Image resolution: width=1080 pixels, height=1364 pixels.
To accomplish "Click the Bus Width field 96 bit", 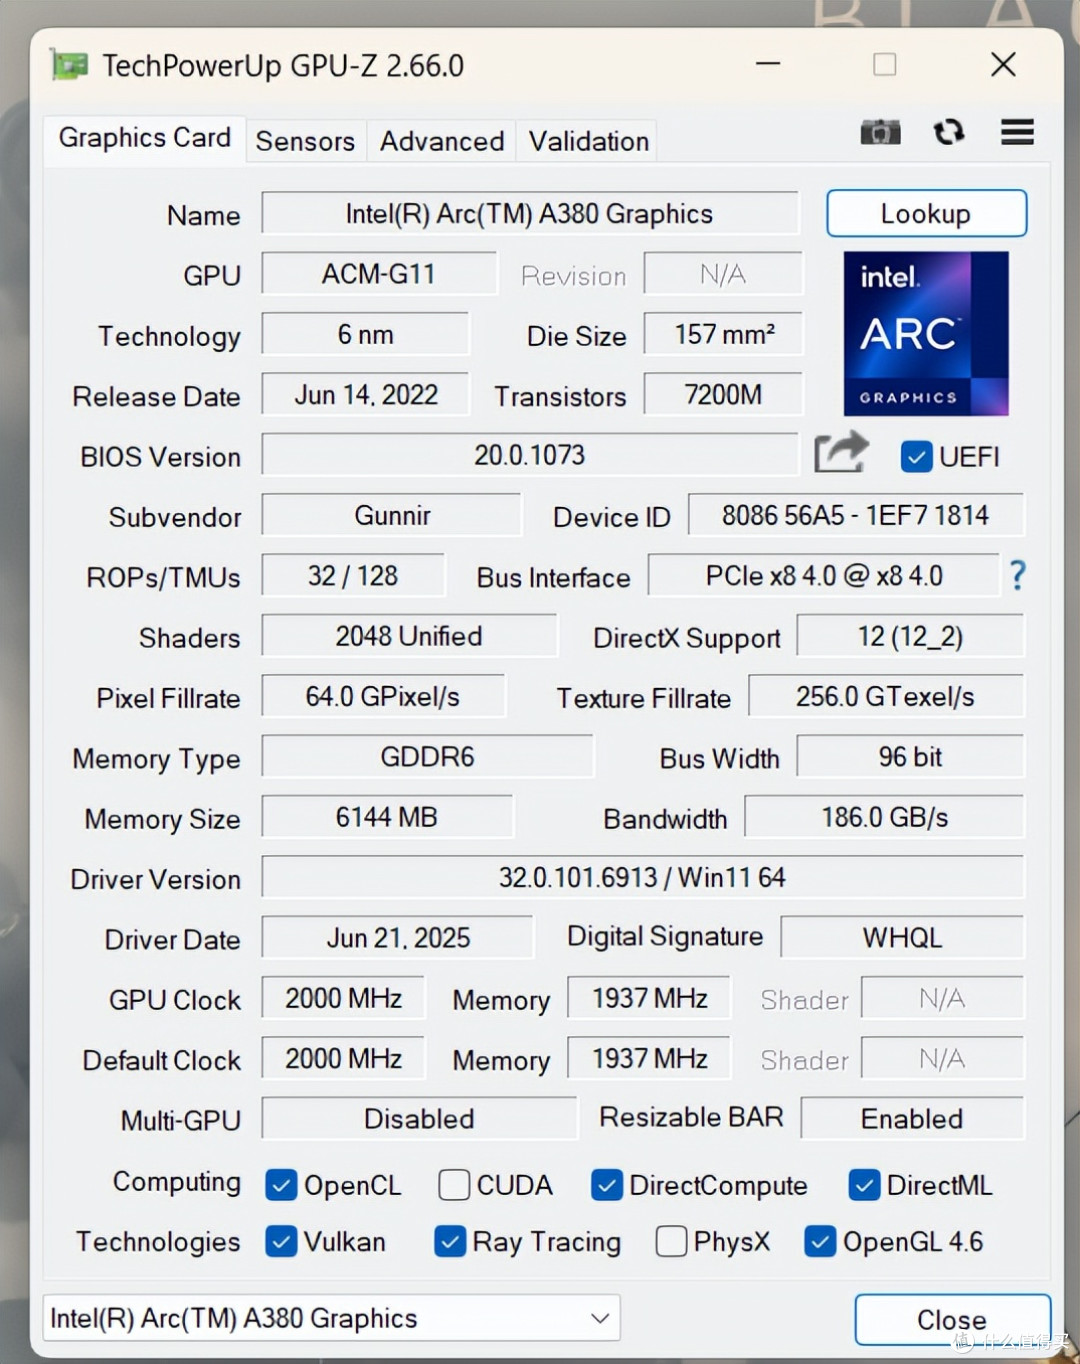I will [x=910, y=756].
